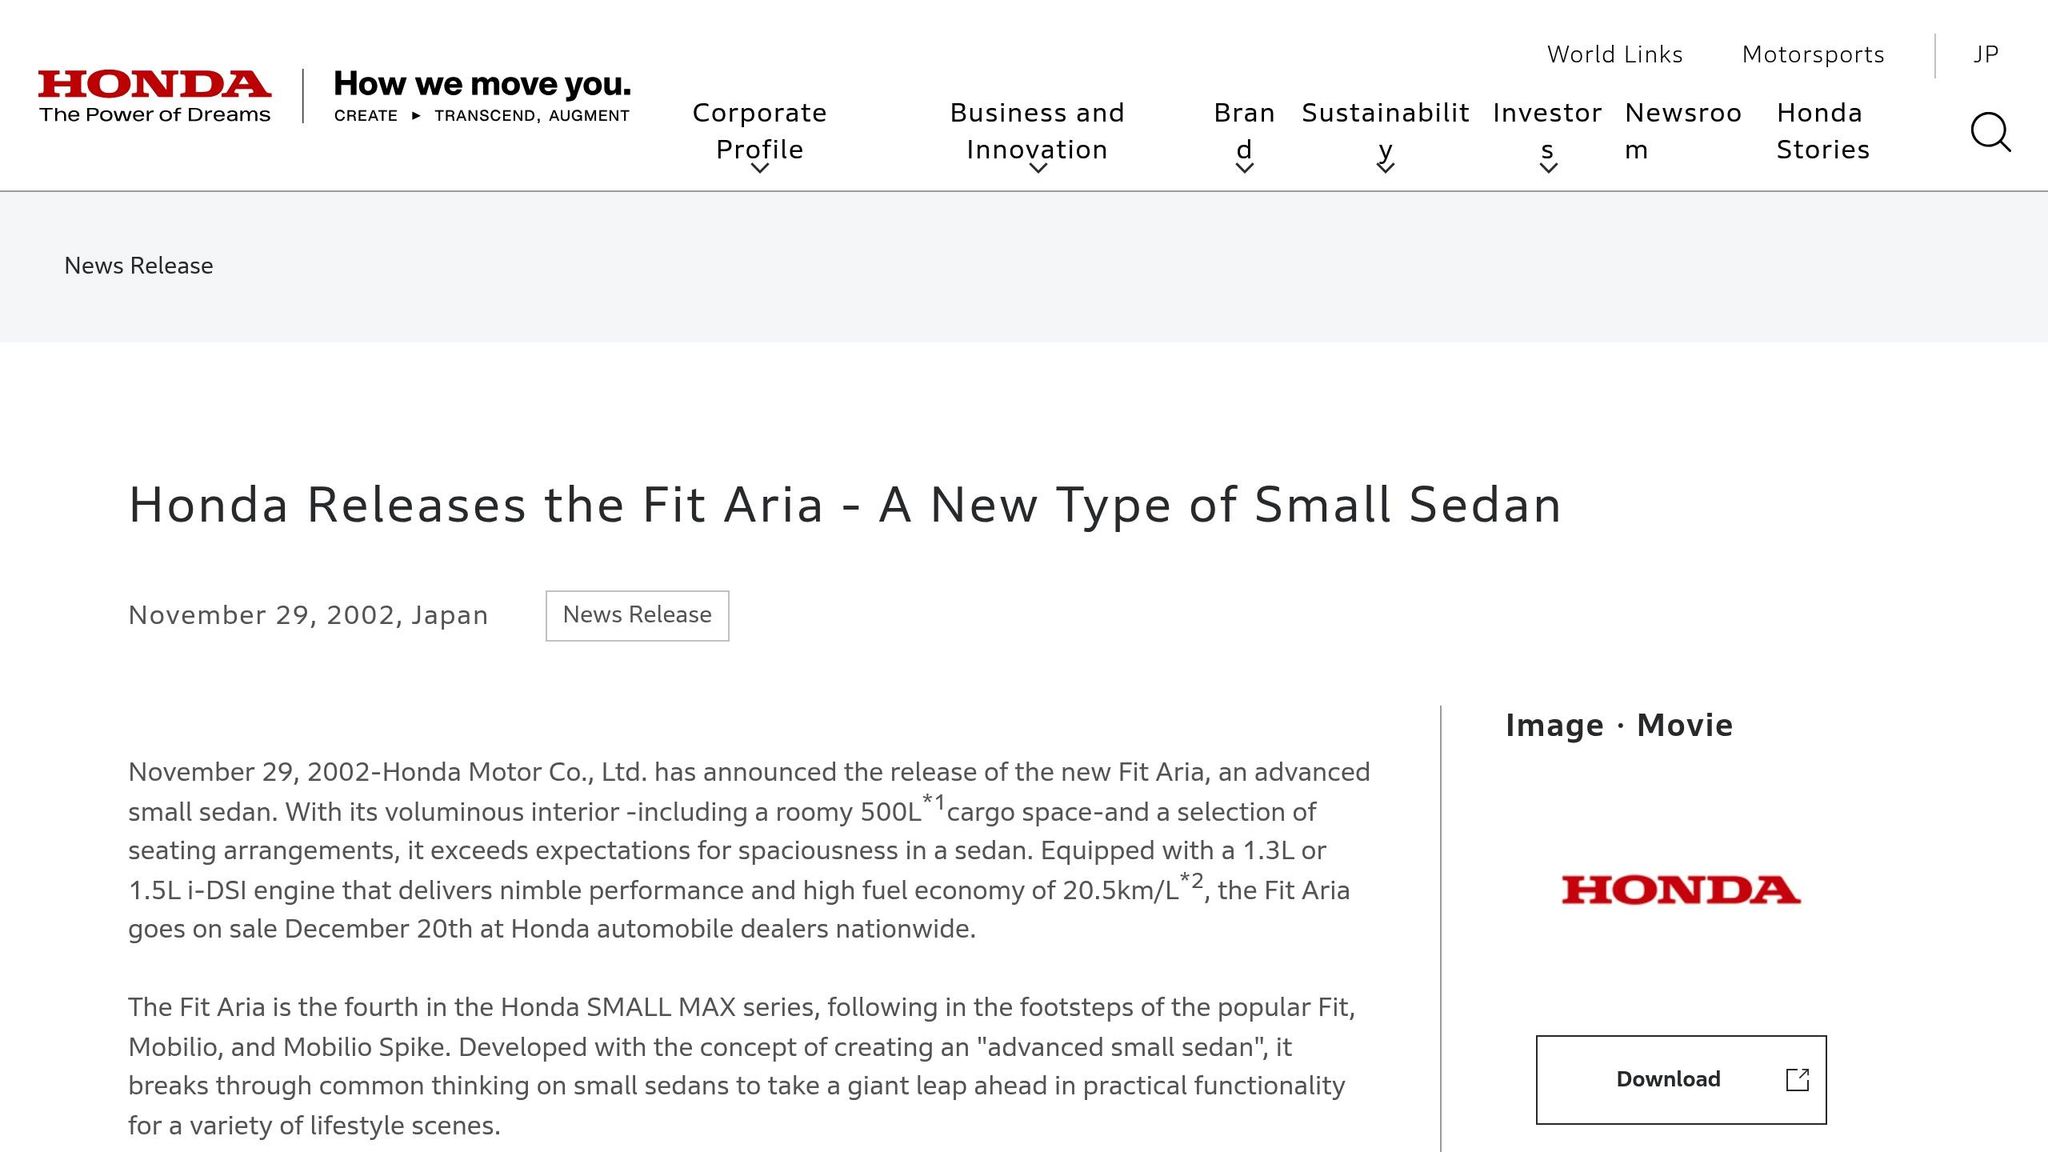This screenshot has height=1152, width=2048.
Task: Switch site language via the JP link
Action: click(1985, 55)
